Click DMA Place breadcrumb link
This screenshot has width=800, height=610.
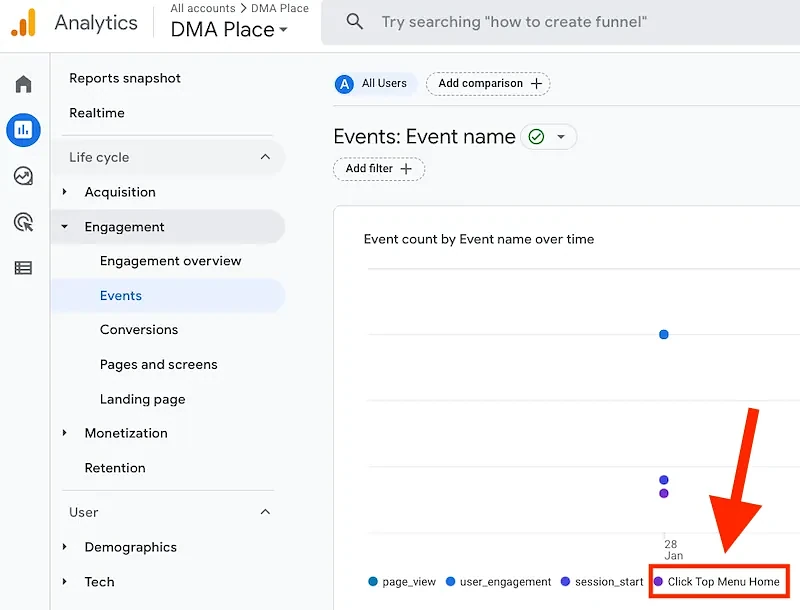click(x=280, y=8)
